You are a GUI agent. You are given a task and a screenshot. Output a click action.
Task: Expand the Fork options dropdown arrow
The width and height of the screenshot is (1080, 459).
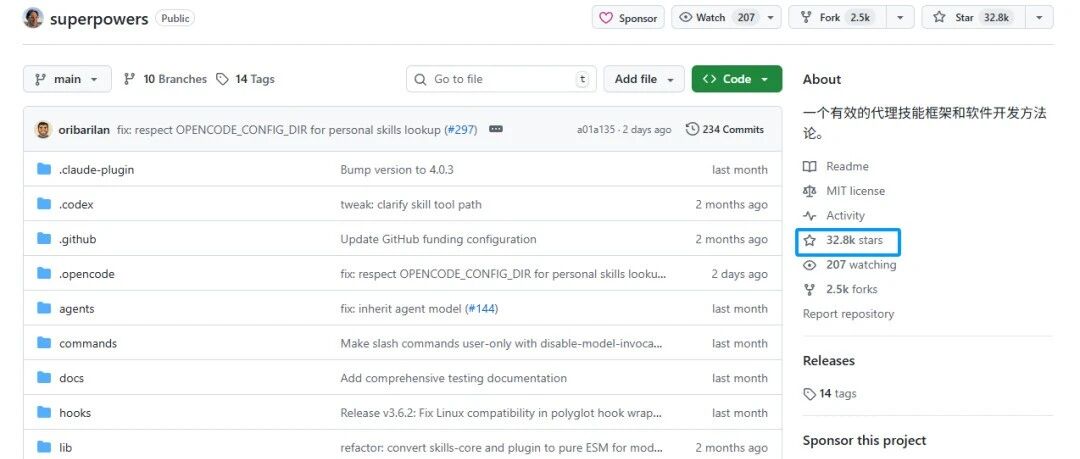(x=900, y=18)
